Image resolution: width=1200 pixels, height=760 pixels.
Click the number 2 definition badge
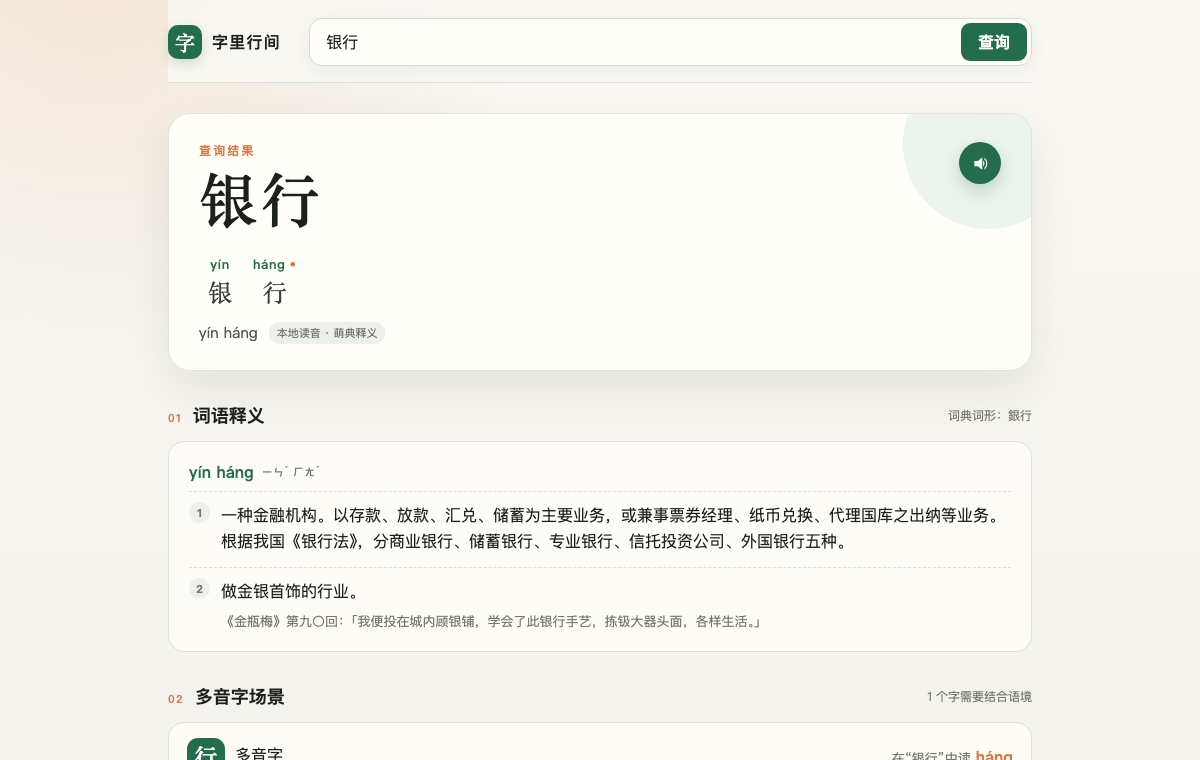pyautogui.click(x=199, y=589)
